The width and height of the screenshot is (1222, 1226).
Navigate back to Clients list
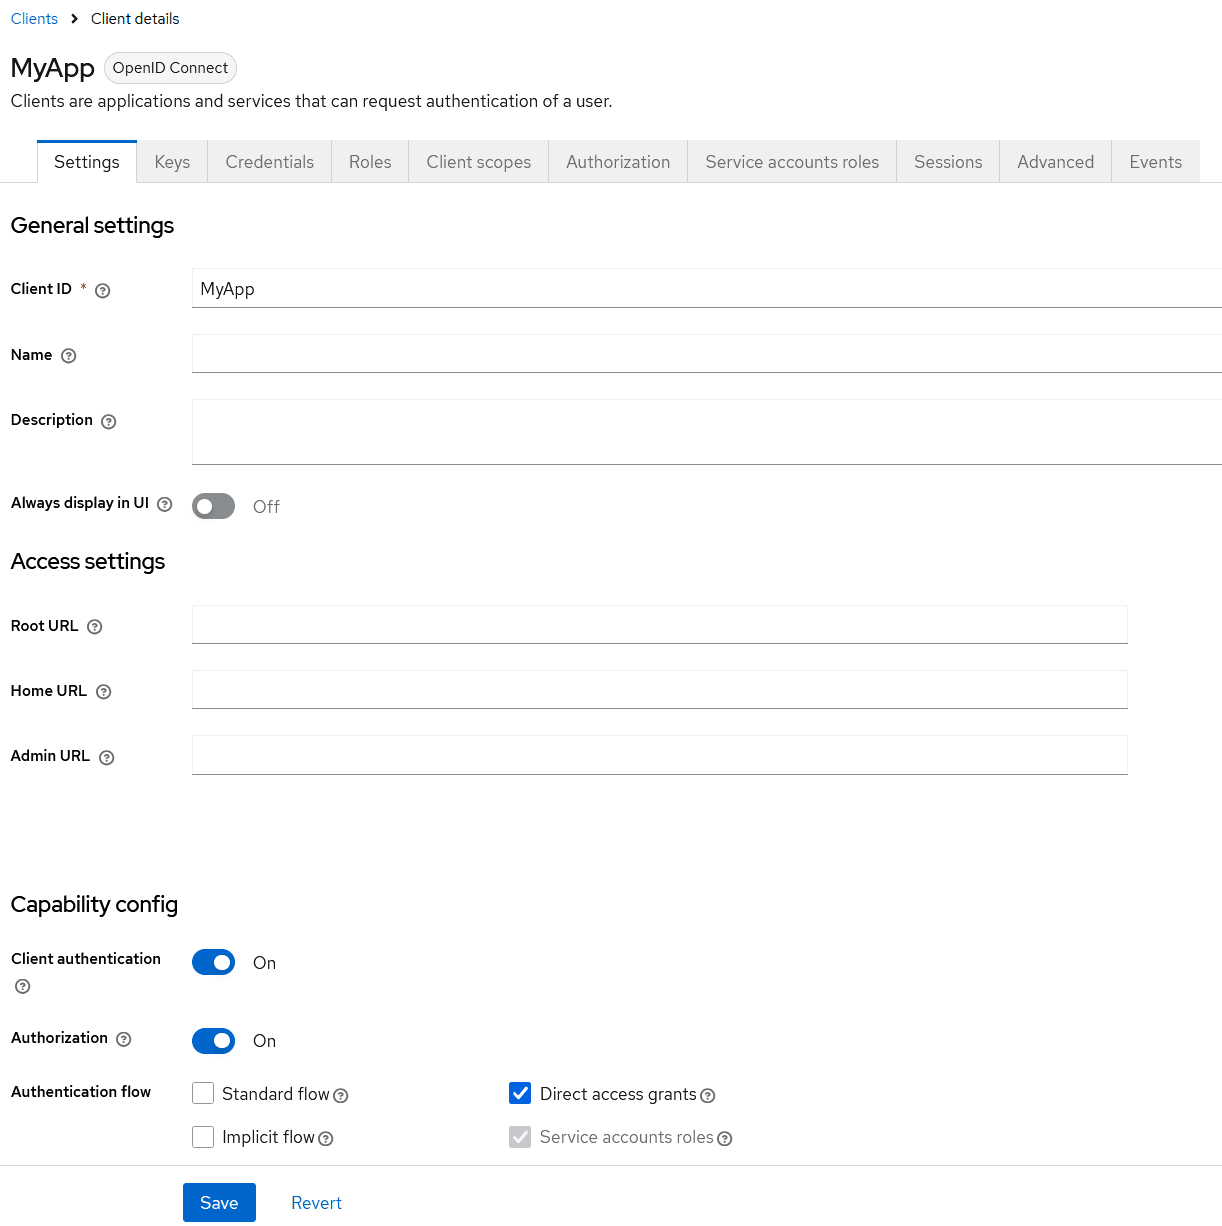point(34,18)
